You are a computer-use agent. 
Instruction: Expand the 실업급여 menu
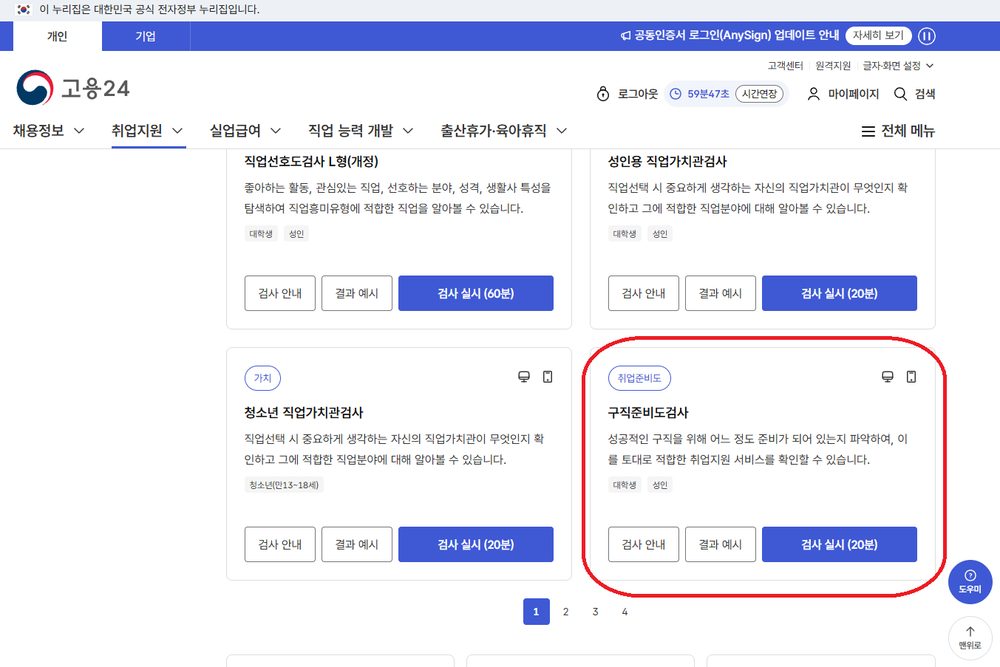(246, 131)
